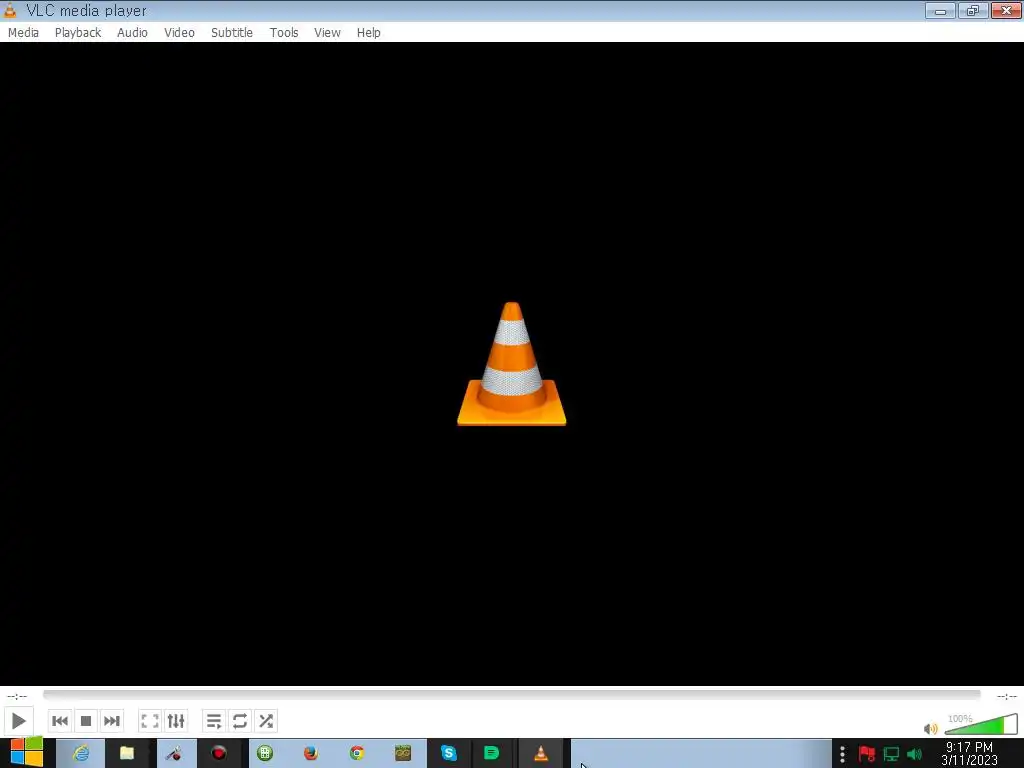Click the VLC taskbar button
1024x768 pixels.
[x=541, y=753]
